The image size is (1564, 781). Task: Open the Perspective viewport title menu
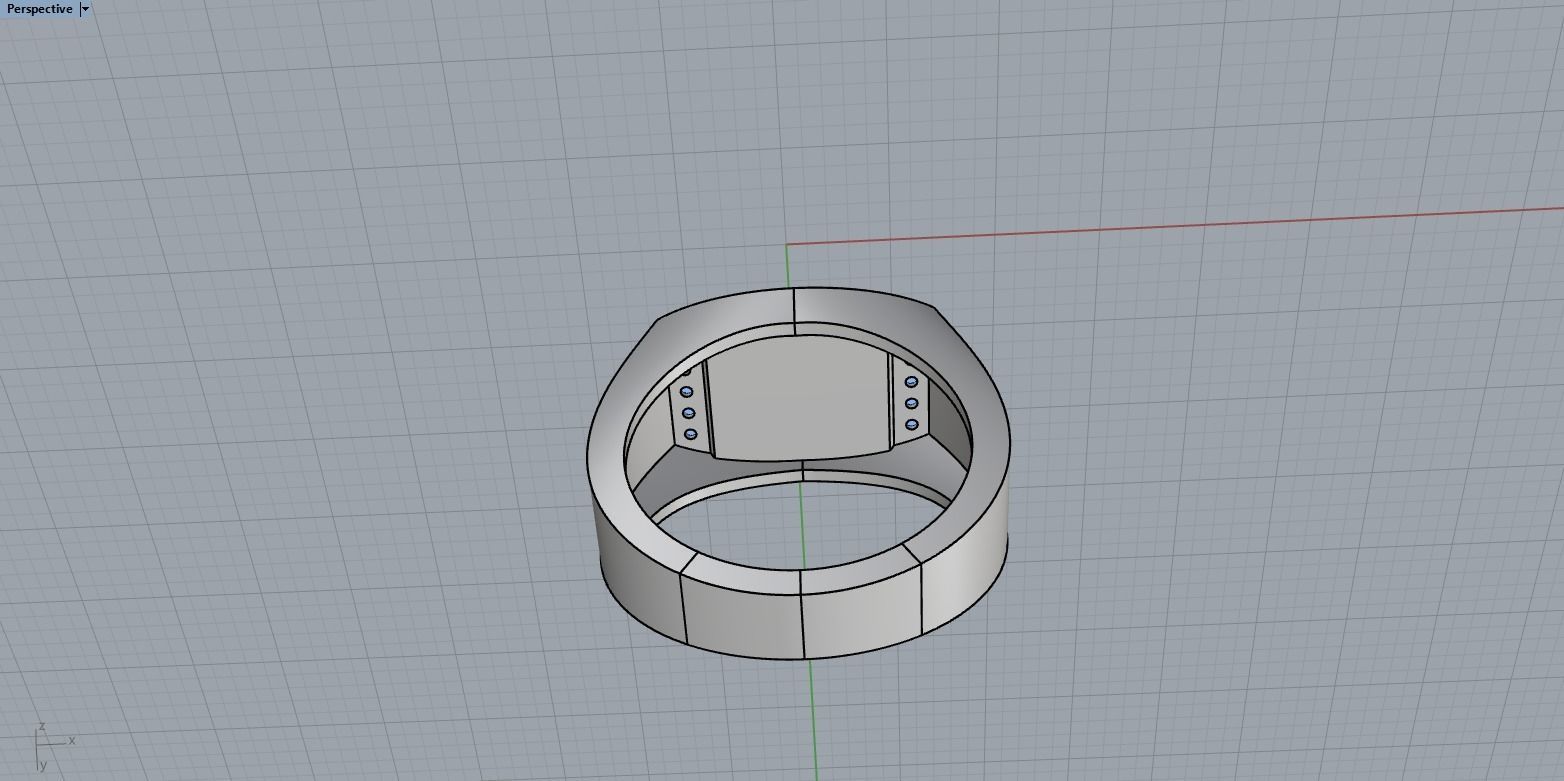tap(40, 9)
